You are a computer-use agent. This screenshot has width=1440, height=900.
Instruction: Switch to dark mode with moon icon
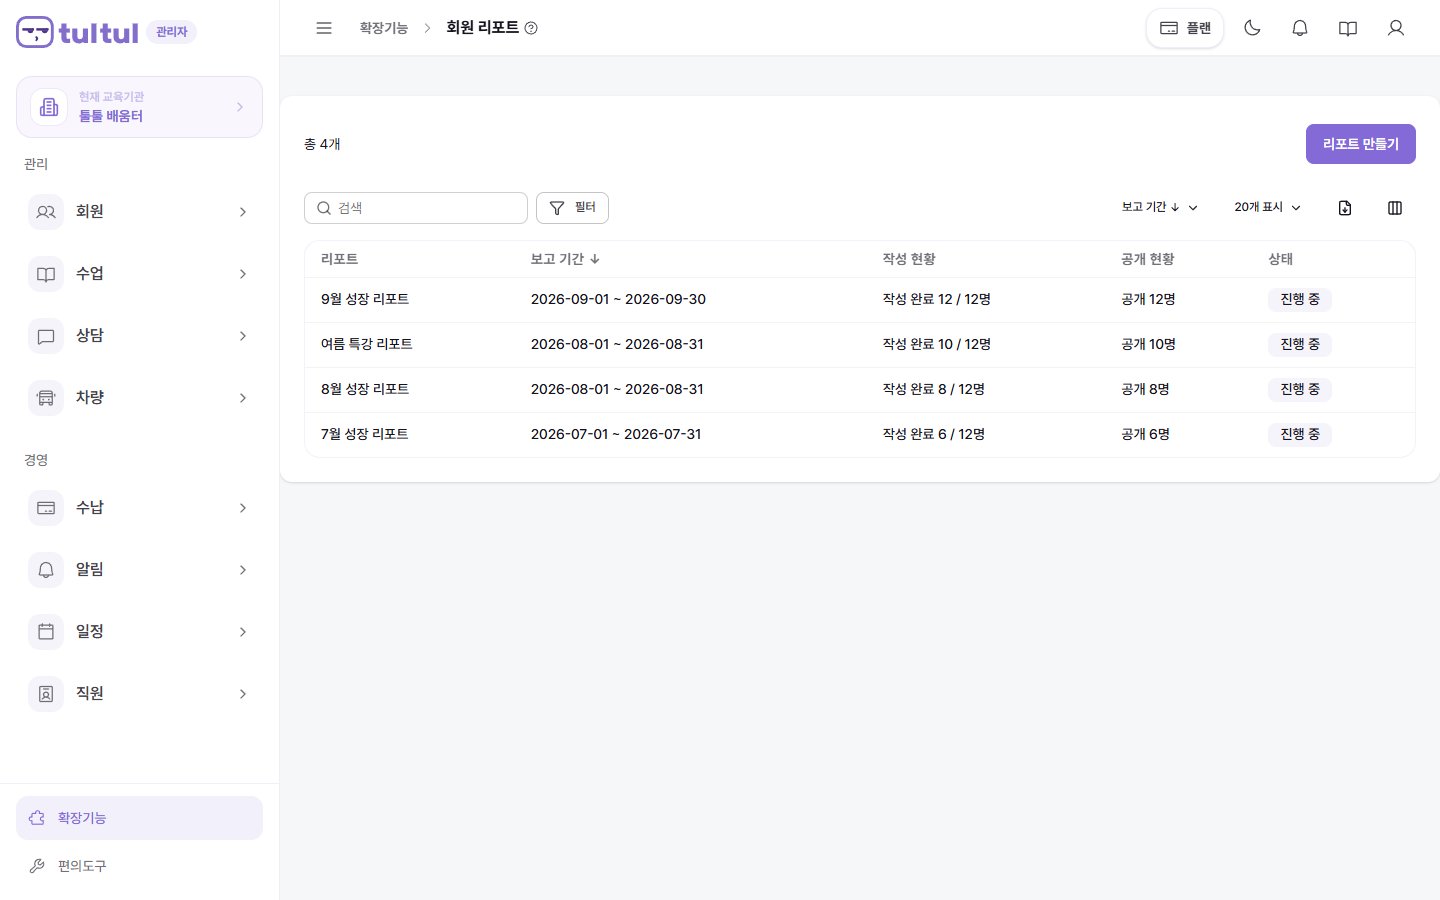pyautogui.click(x=1252, y=28)
